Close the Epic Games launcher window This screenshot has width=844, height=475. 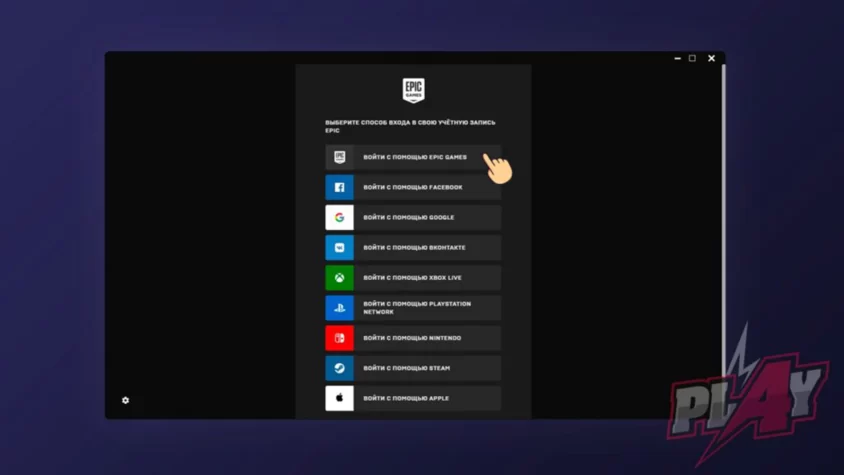(x=712, y=58)
